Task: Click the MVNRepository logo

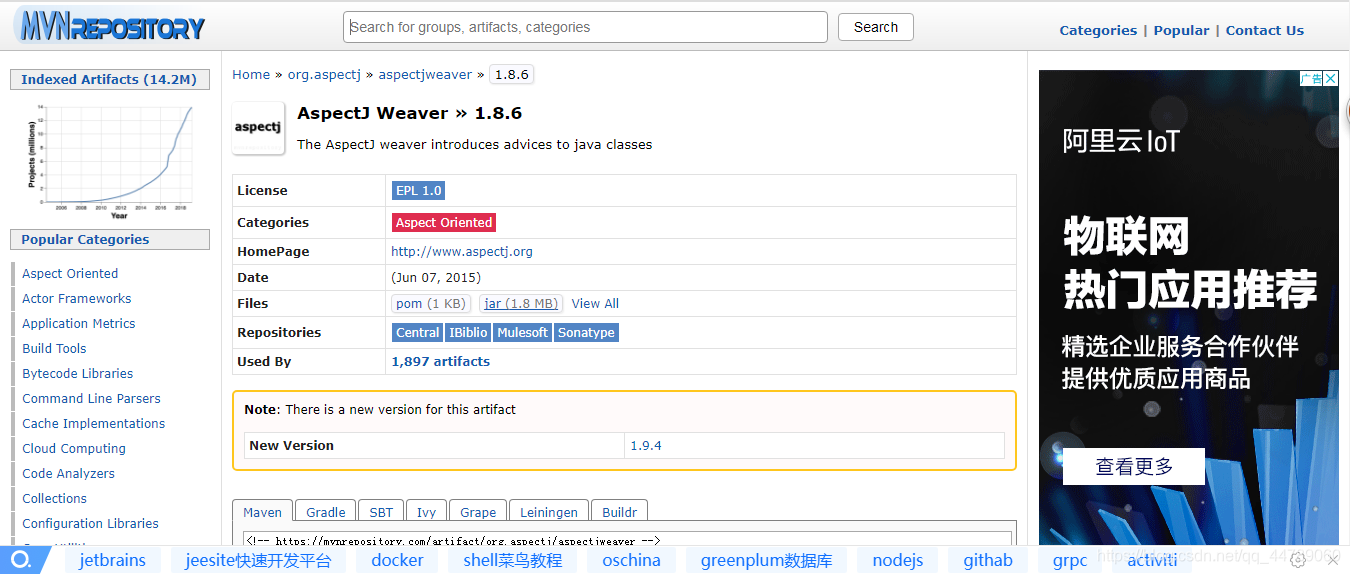Action: click(x=109, y=26)
